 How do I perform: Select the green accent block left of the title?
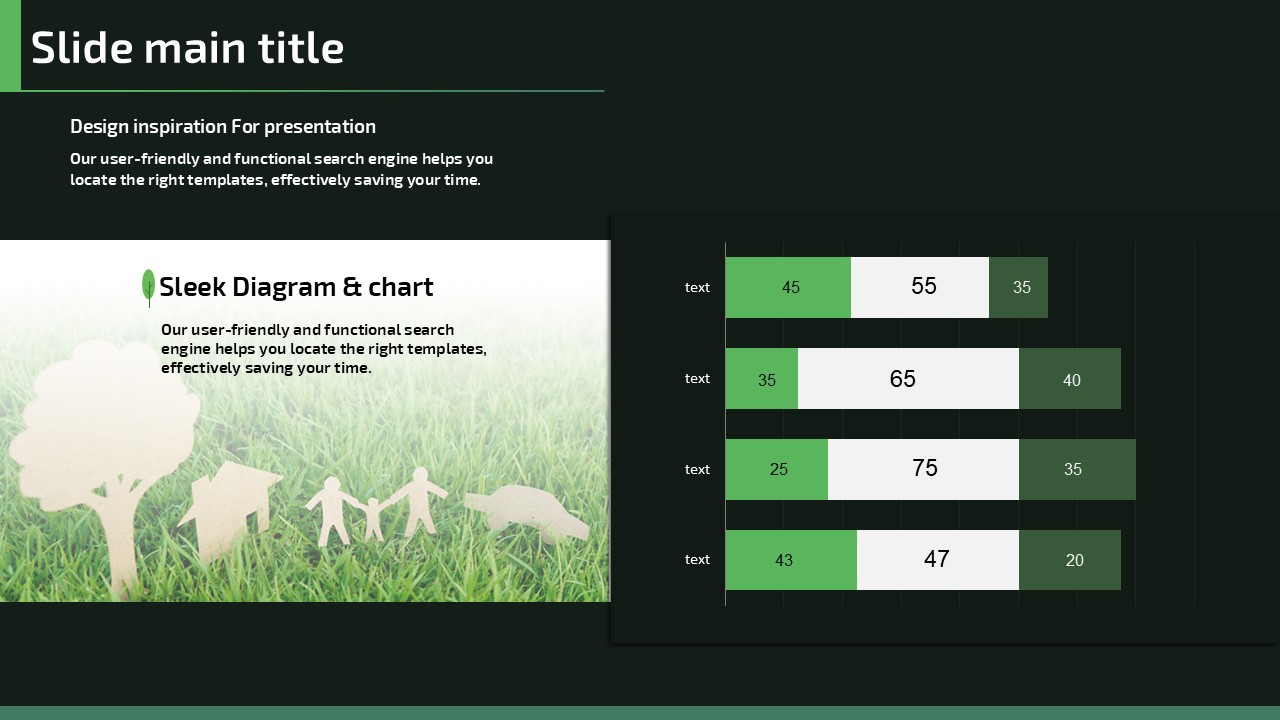tap(10, 45)
